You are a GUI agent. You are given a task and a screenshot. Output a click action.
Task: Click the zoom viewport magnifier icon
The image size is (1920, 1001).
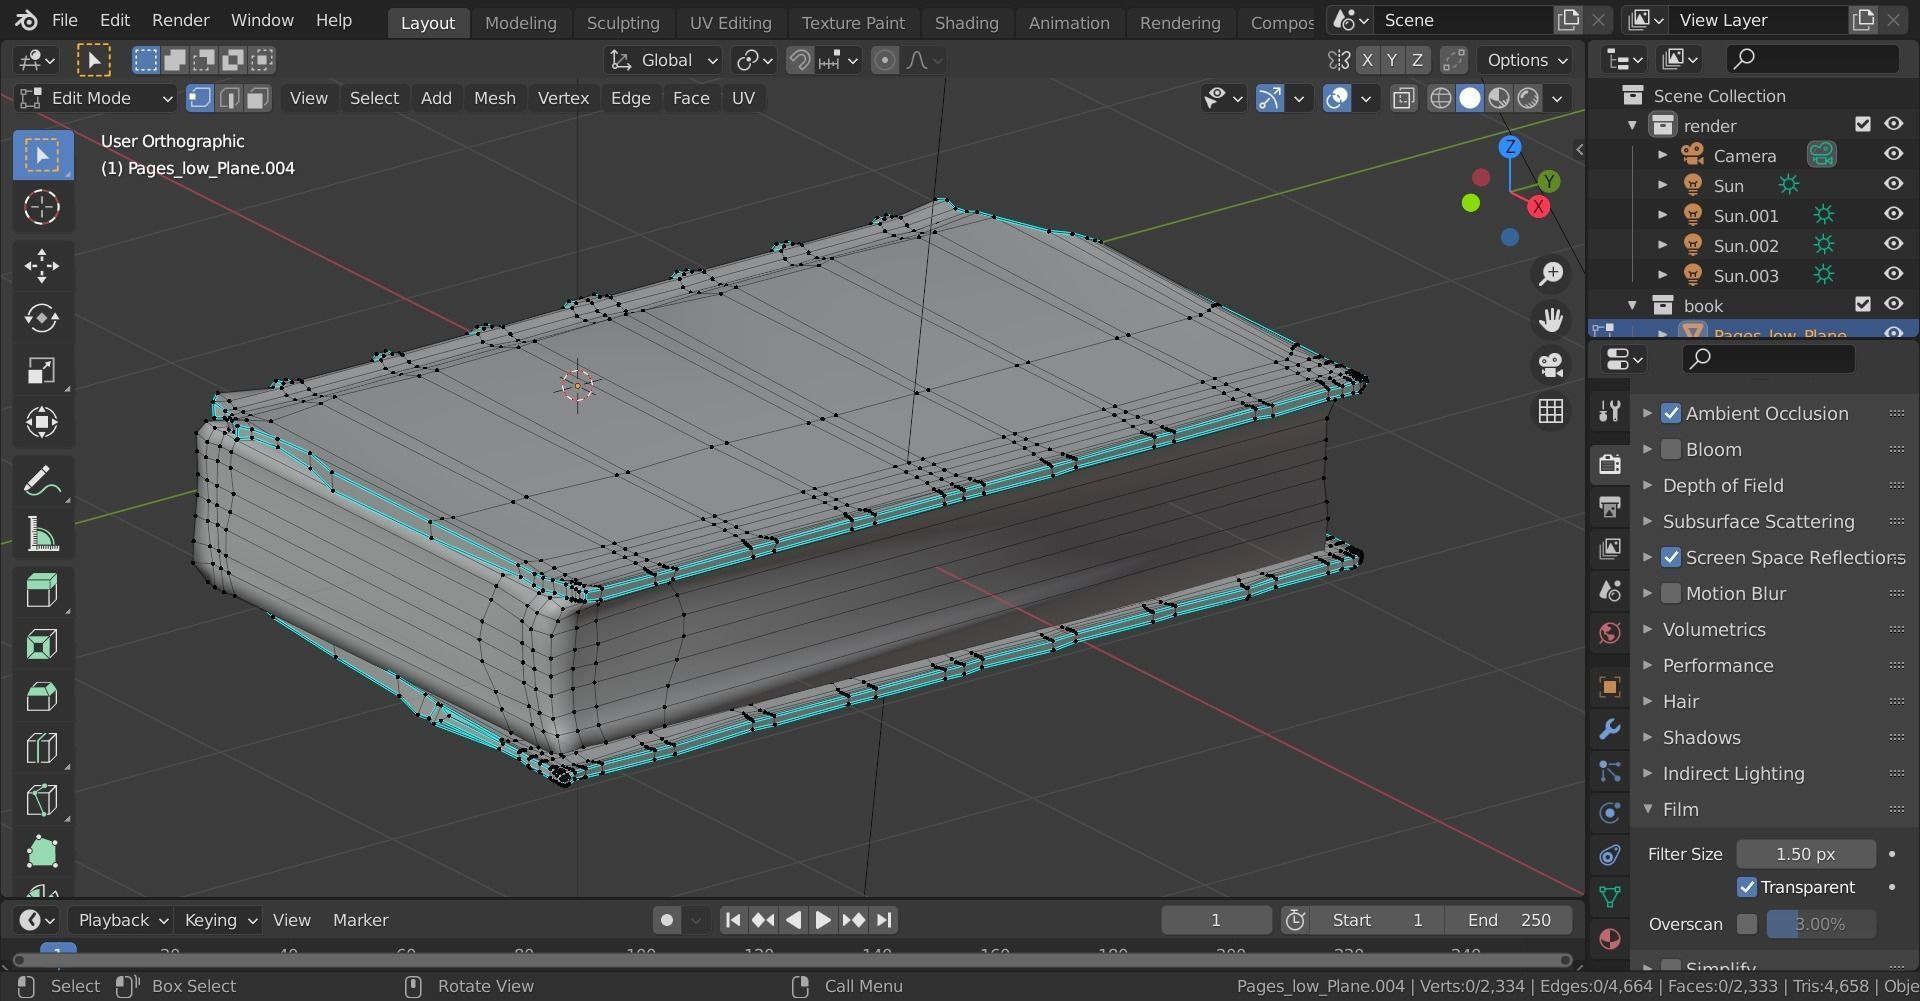pyautogui.click(x=1551, y=274)
